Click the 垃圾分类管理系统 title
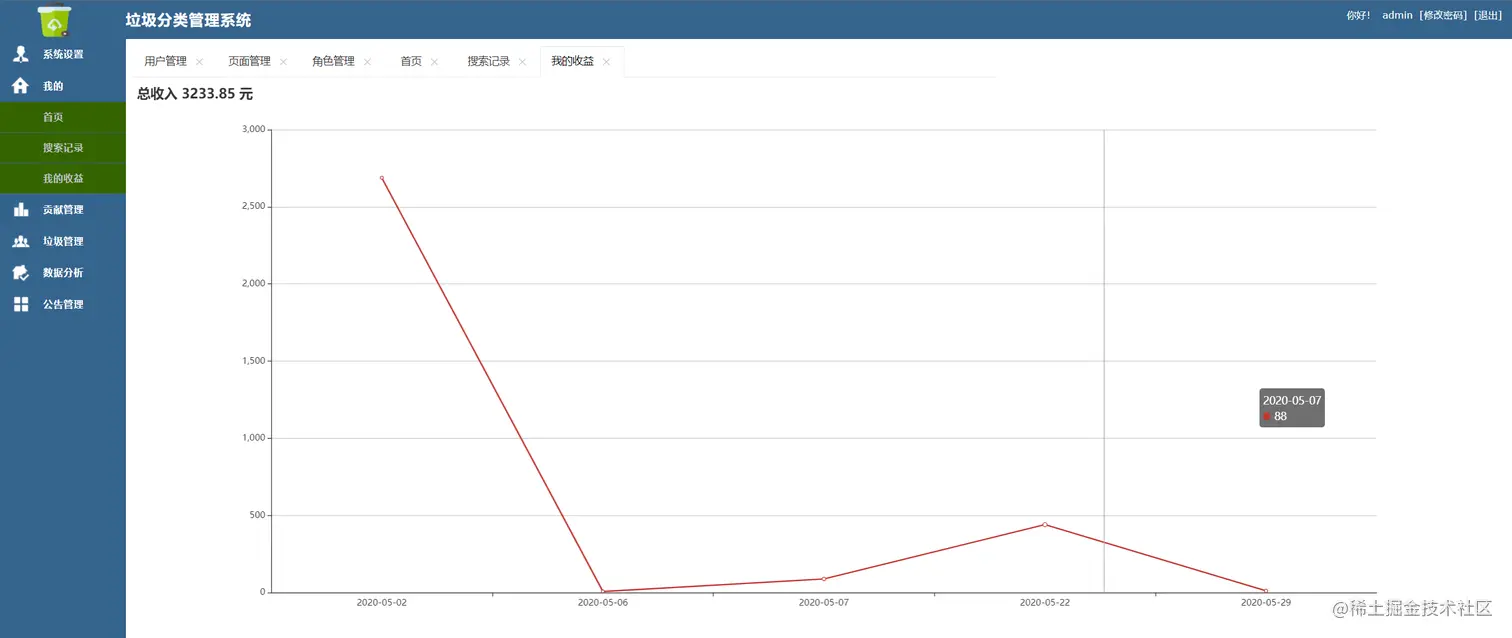This screenshot has height=638, width=1512. (x=188, y=20)
